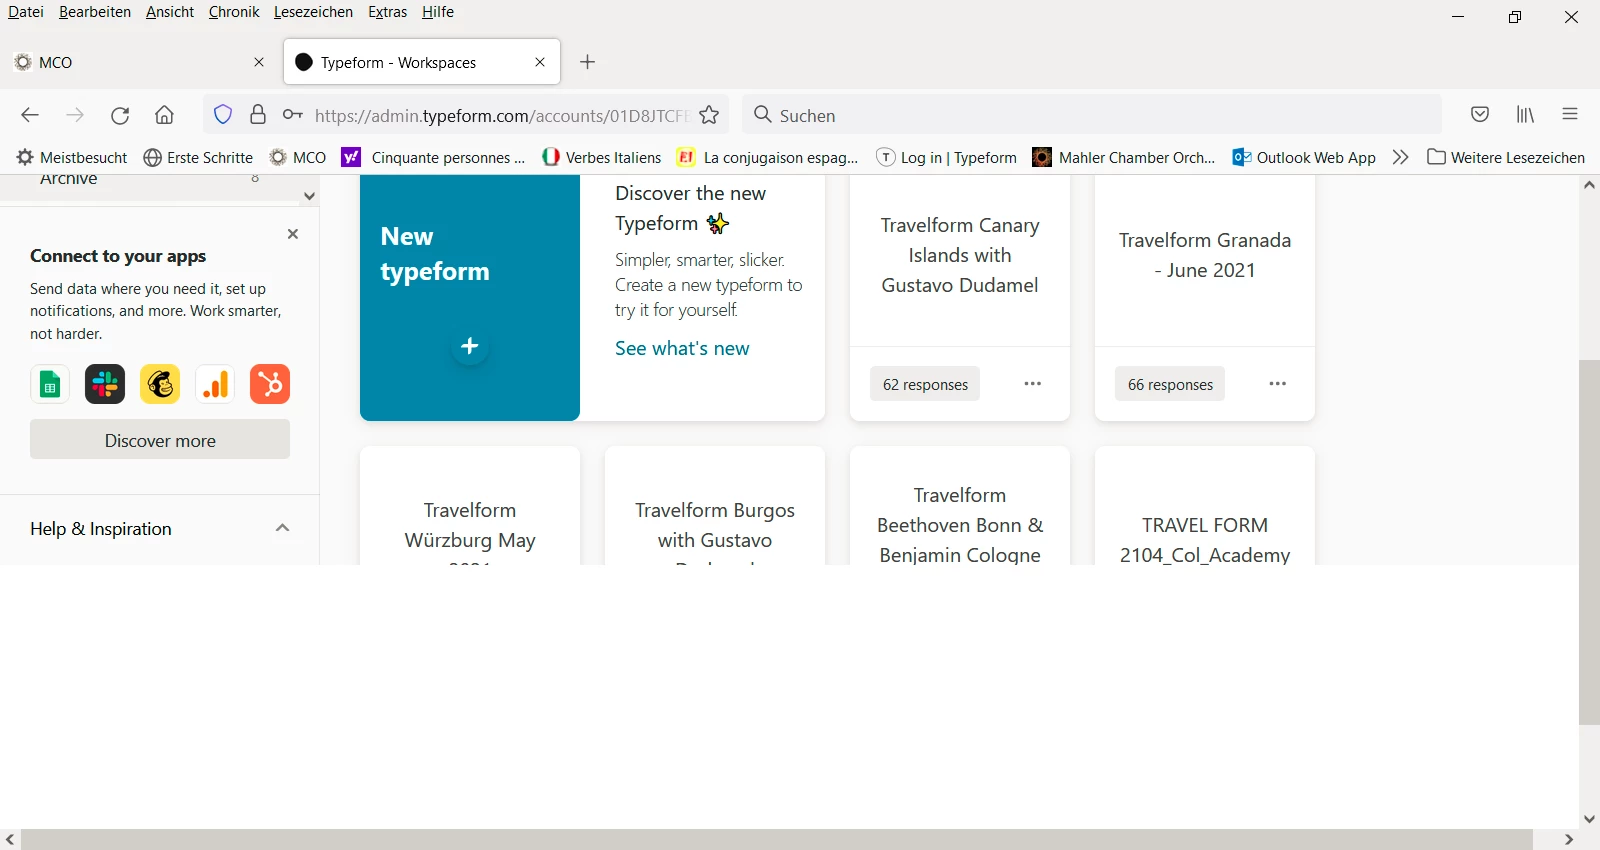Save page to Pocket
The image size is (1600, 850).
pos(1480,115)
